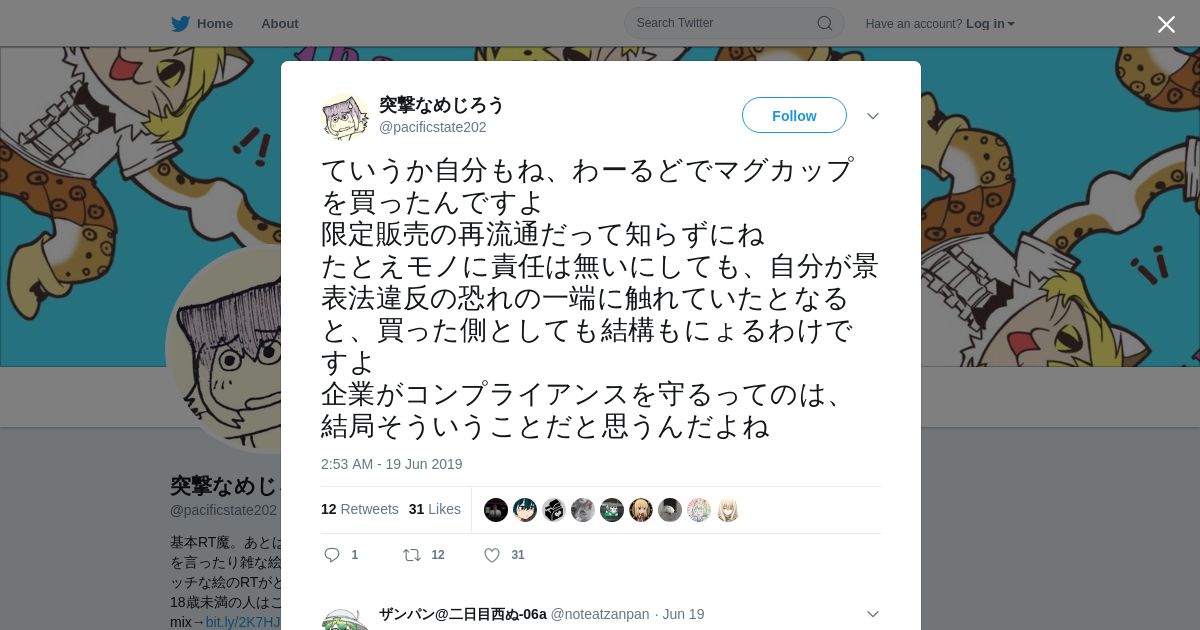Expand the options chevron on ザンパン's reply
The width and height of the screenshot is (1200, 630).
coord(873,614)
